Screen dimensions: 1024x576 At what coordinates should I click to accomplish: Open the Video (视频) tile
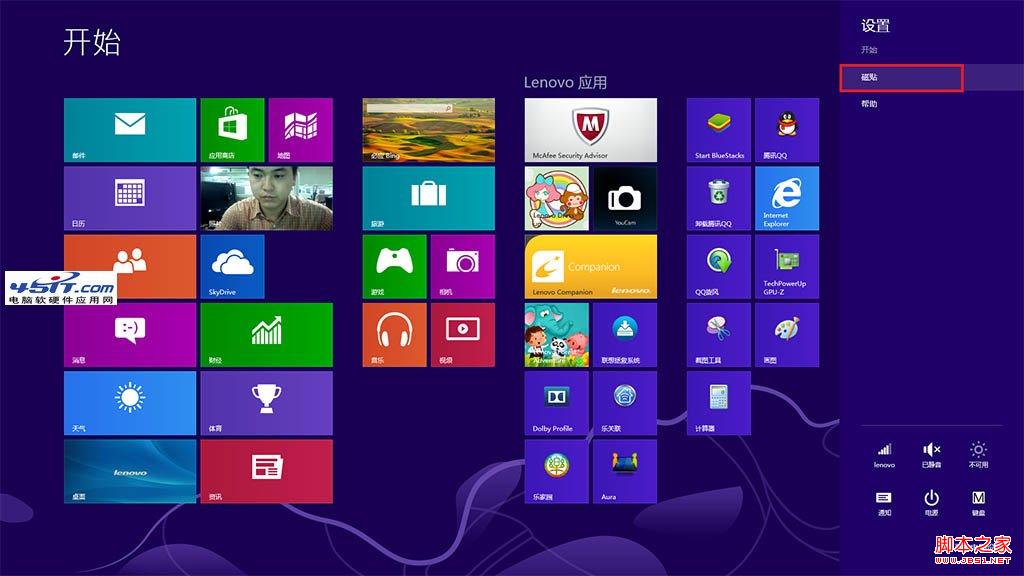point(462,334)
